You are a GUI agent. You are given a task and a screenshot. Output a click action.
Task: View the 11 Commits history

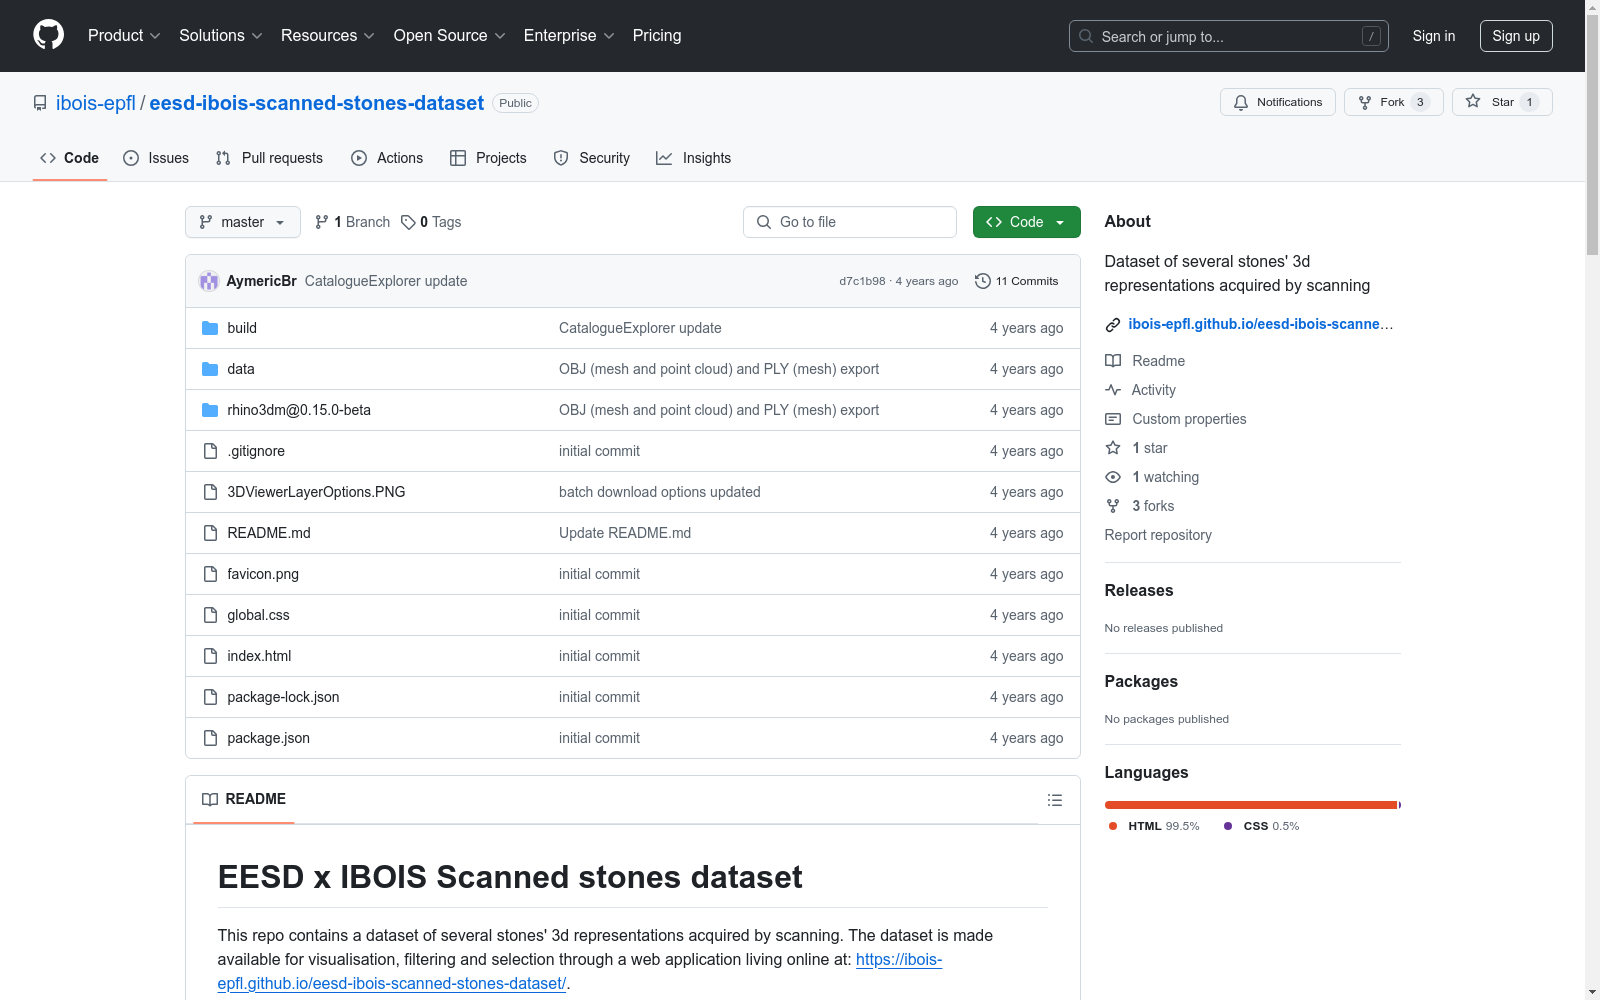(1017, 281)
